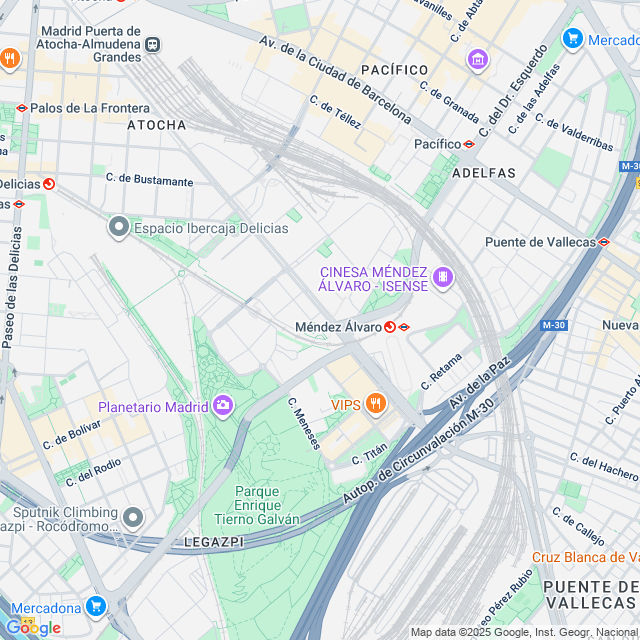Click the Pacífico metro station icon

tap(469, 144)
